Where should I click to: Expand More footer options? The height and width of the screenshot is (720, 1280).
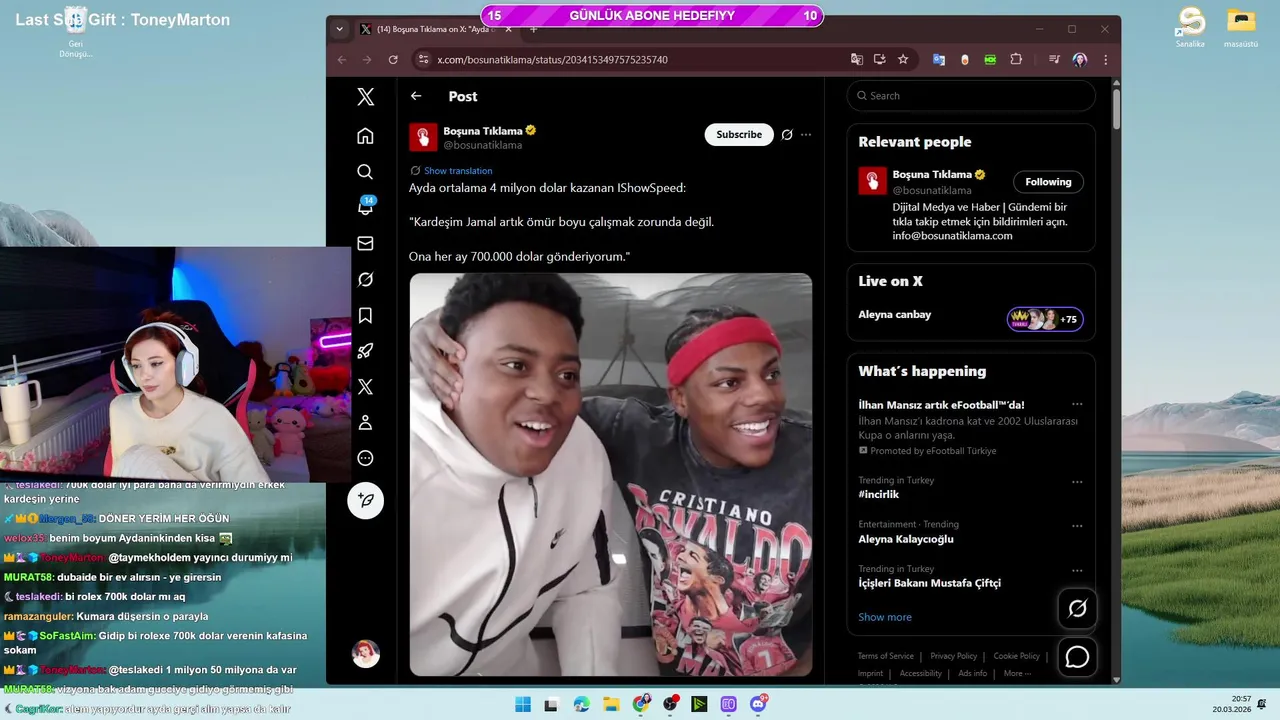(x=1017, y=673)
